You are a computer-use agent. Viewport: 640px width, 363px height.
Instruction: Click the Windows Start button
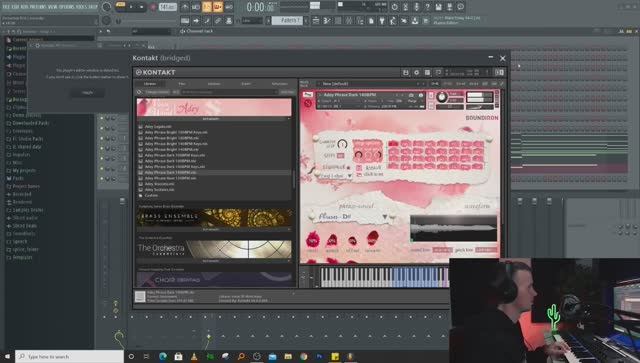(x=7, y=356)
